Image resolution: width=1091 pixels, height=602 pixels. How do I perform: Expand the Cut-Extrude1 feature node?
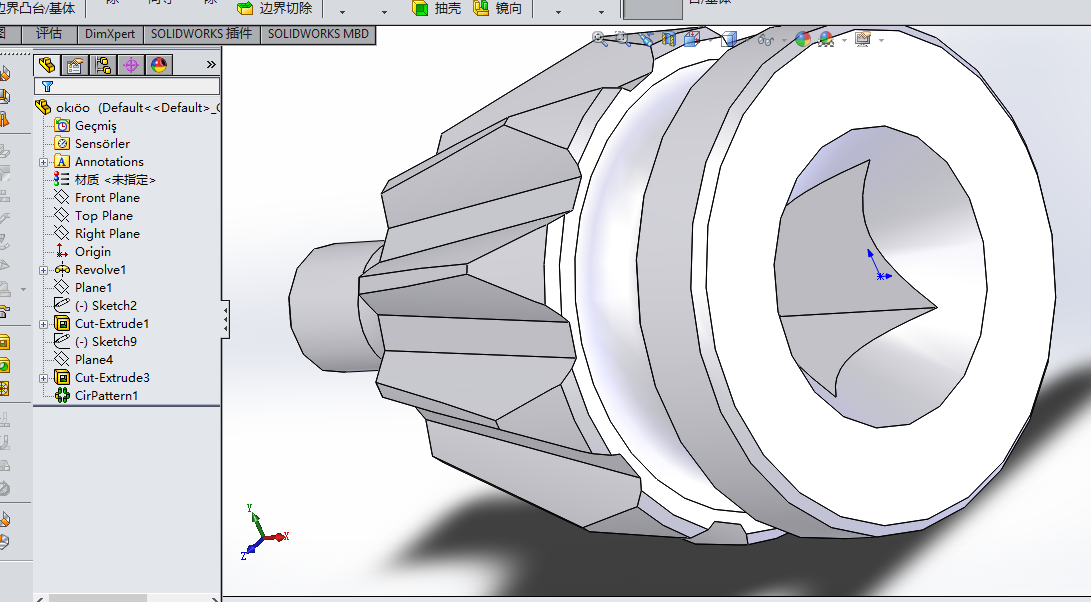point(43,324)
